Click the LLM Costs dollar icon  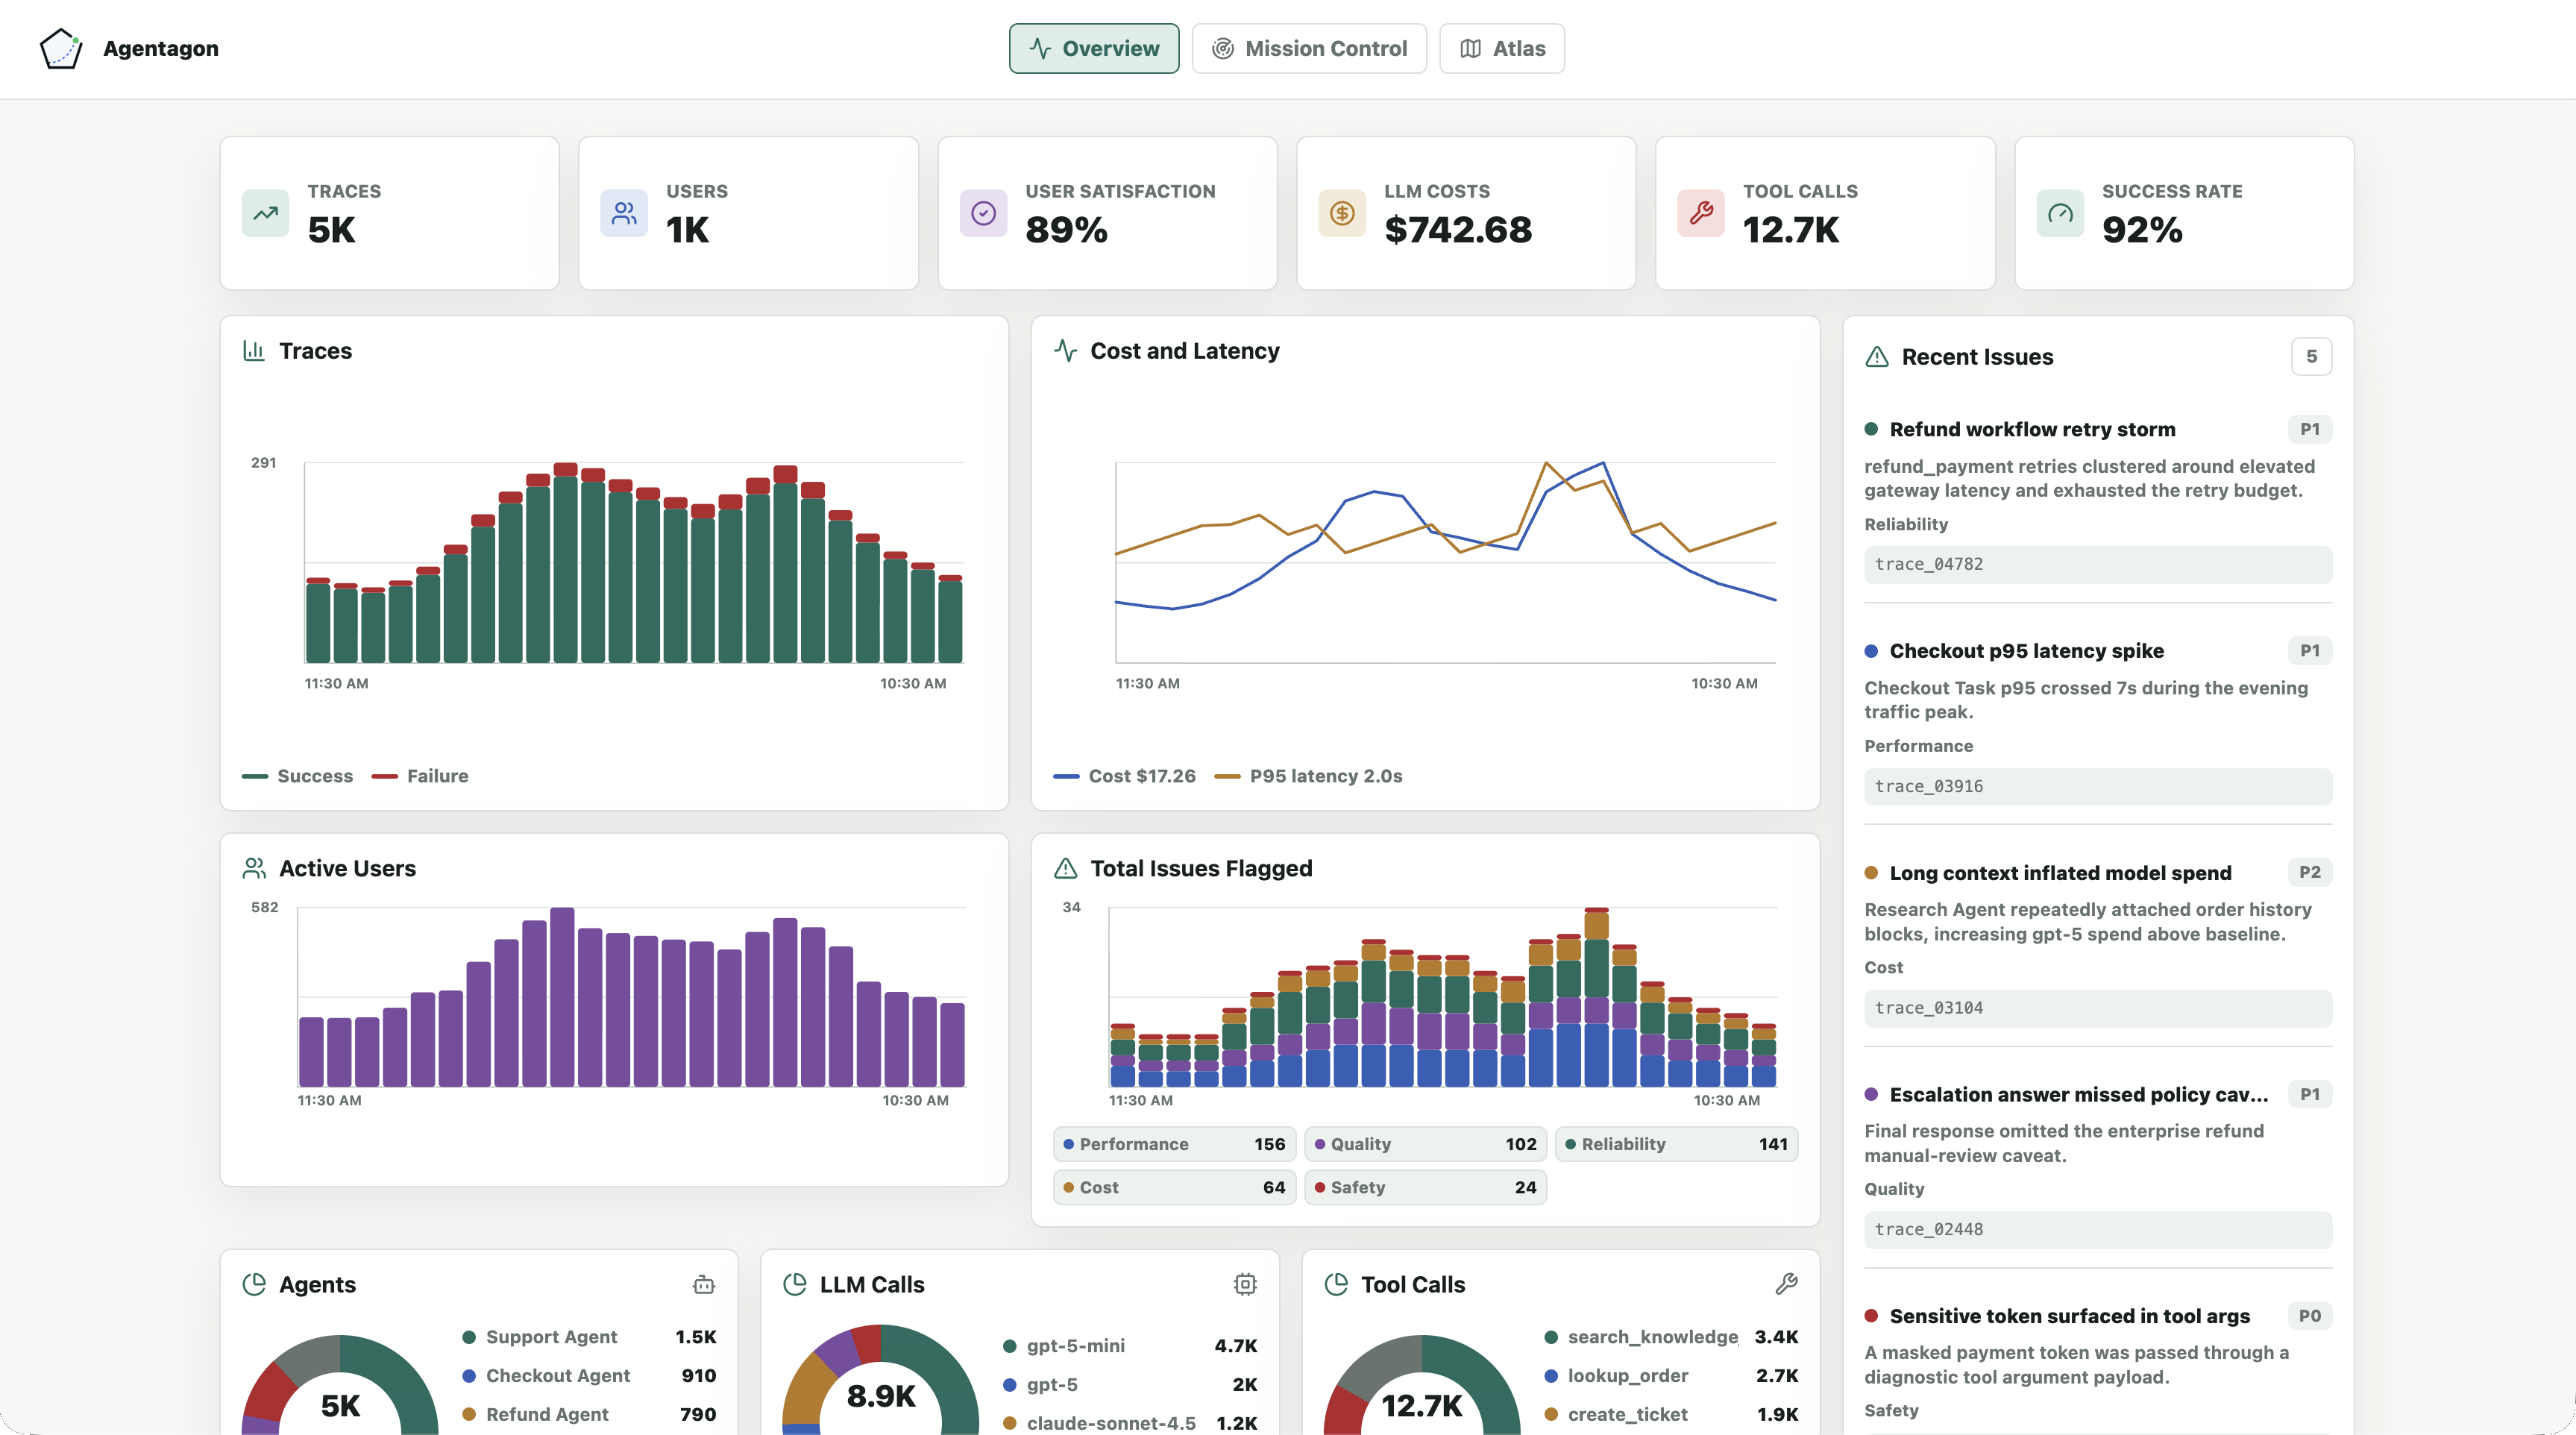[1342, 213]
